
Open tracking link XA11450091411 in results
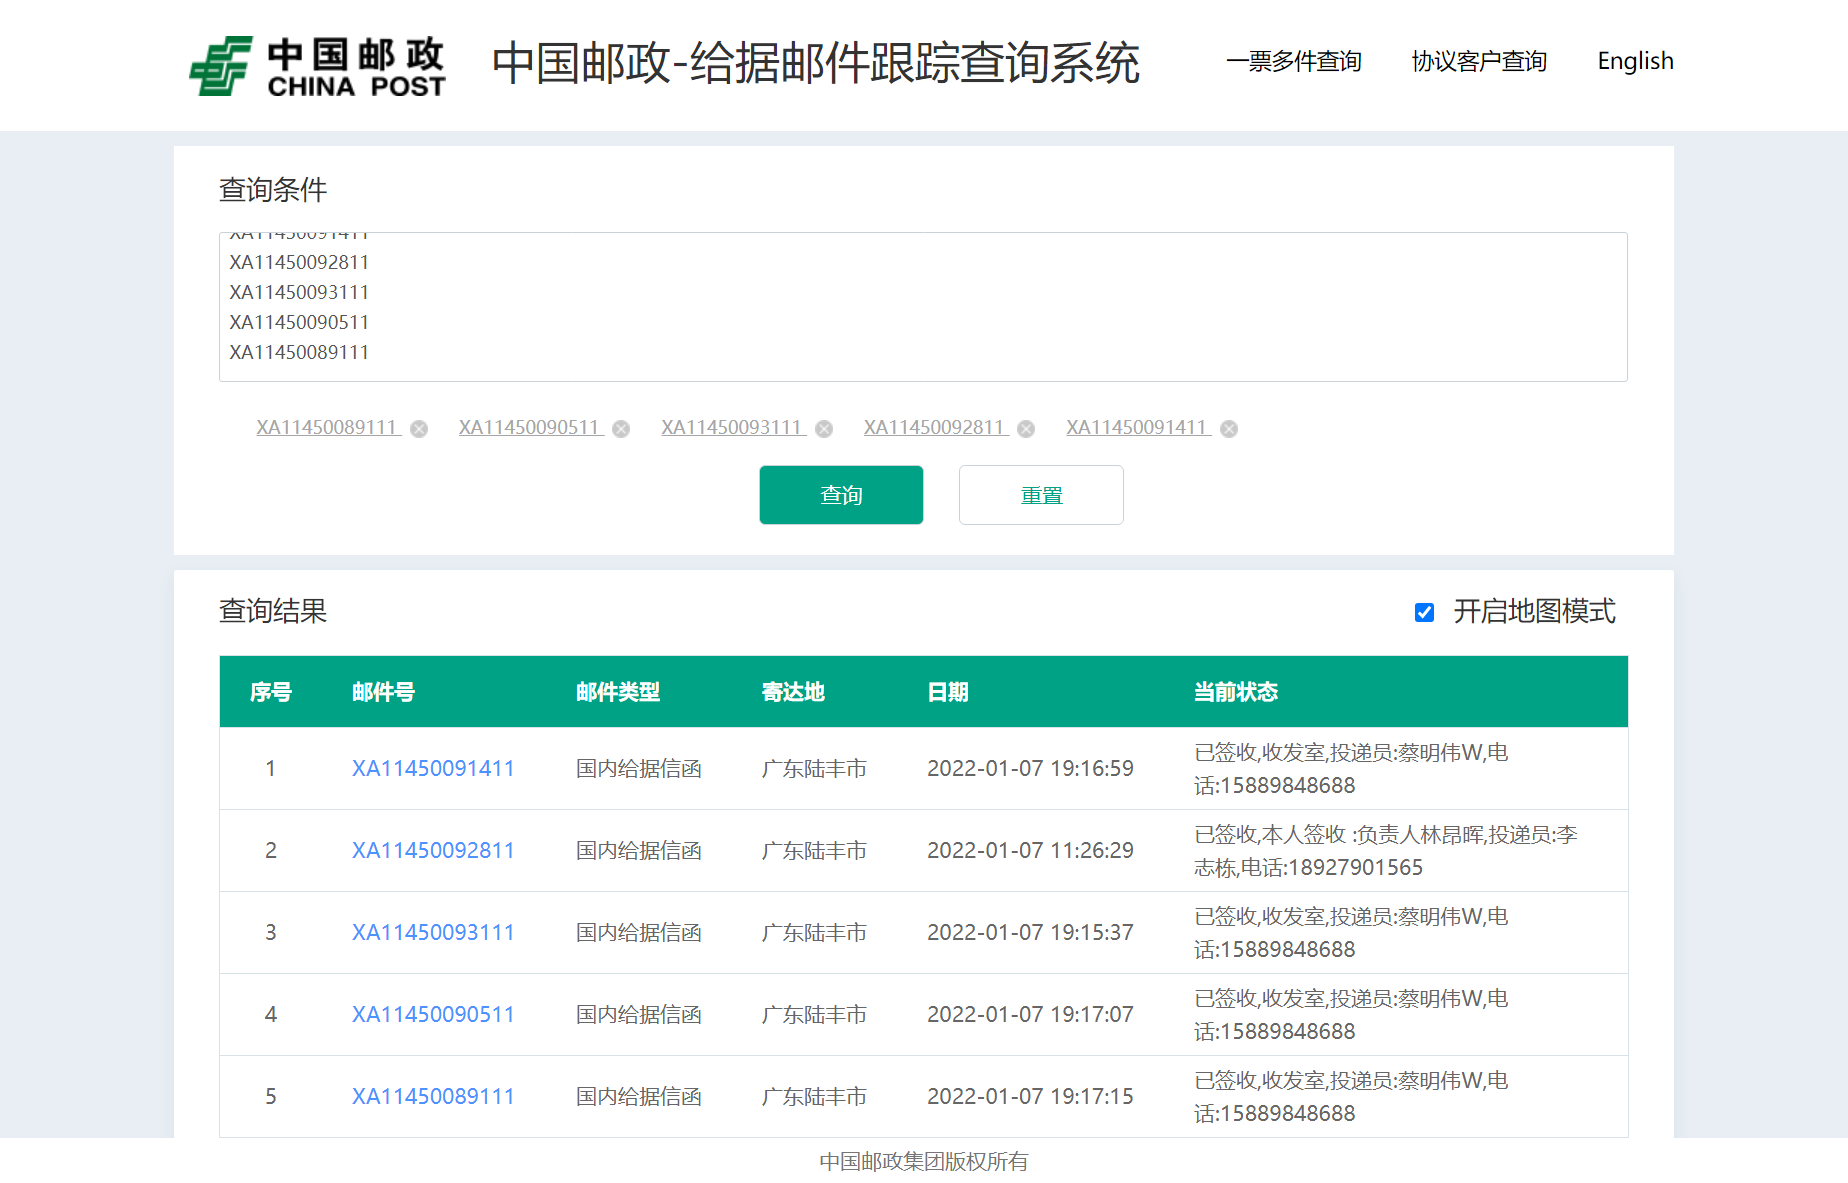pos(433,768)
